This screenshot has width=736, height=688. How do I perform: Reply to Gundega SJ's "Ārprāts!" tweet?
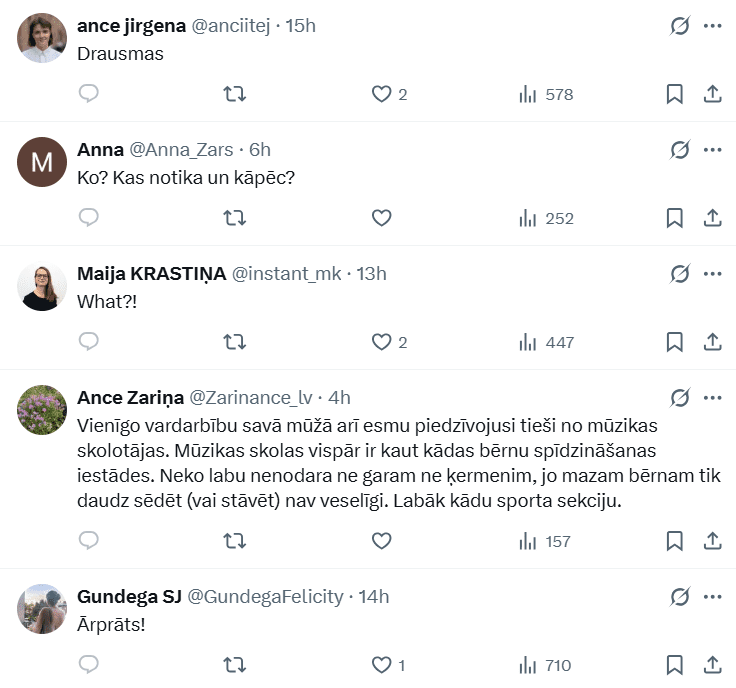click(89, 665)
